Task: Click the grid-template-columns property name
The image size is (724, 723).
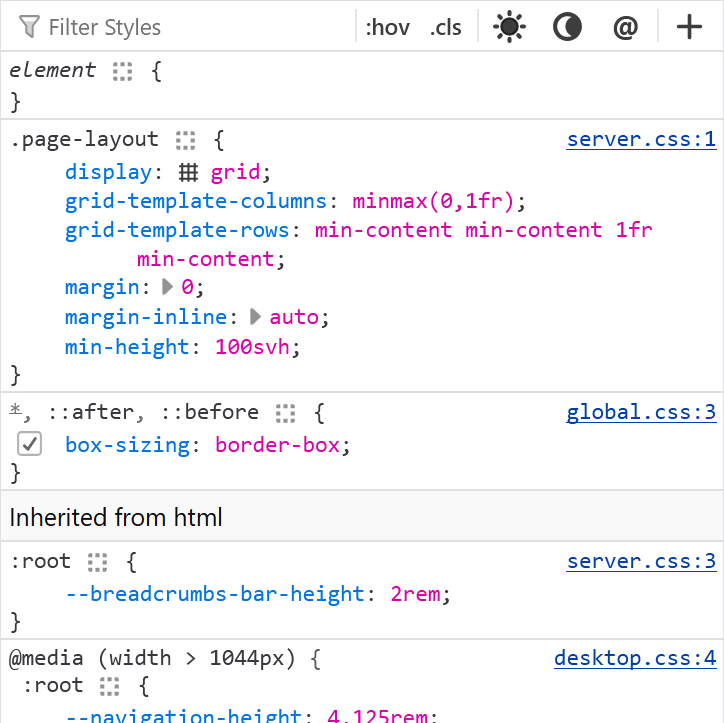Action: point(196,201)
